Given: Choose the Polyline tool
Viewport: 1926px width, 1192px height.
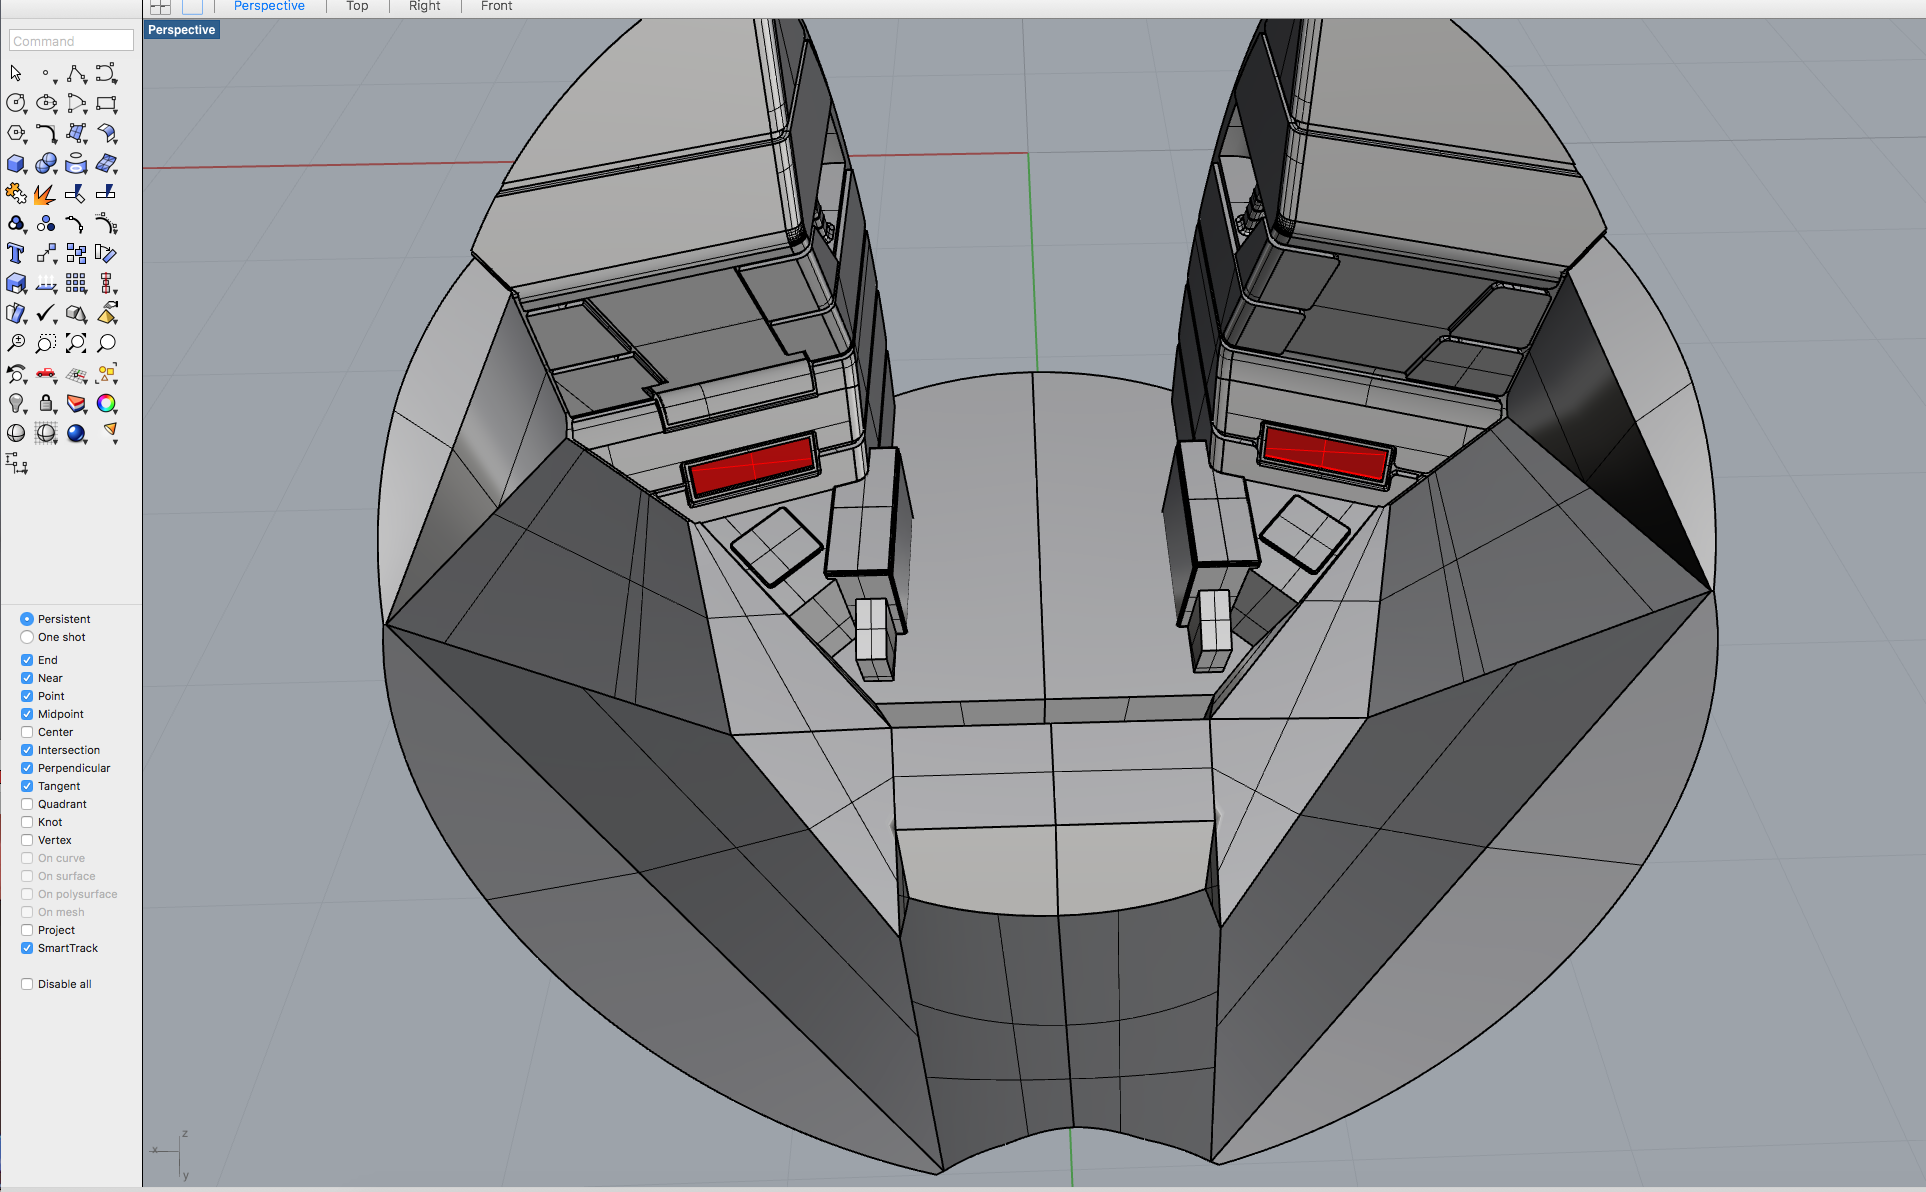Looking at the screenshot, I should [x=76, y=73].
